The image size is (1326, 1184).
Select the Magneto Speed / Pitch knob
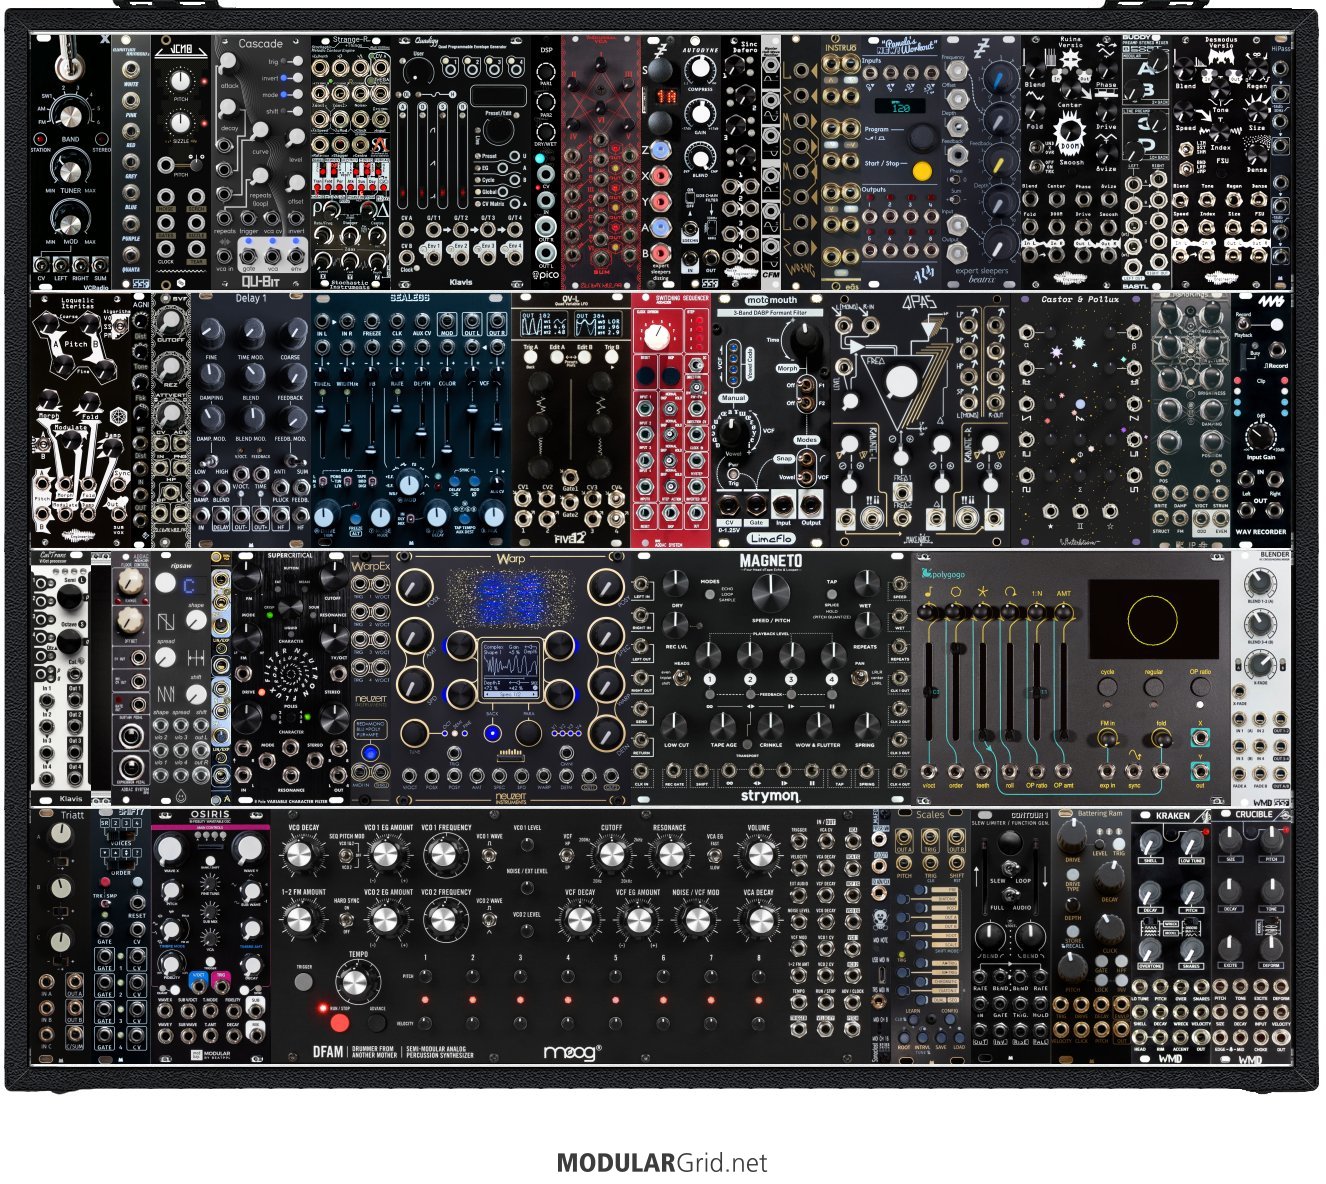(x=769, y=594)
